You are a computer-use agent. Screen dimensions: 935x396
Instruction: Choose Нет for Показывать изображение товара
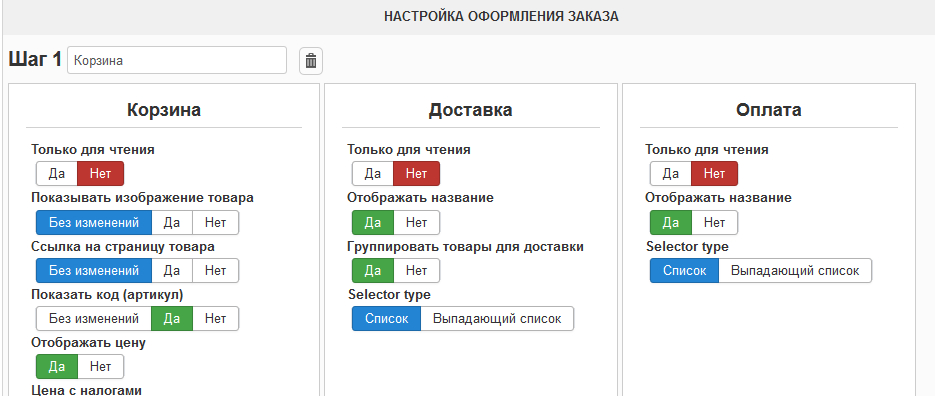coord(215,222)
